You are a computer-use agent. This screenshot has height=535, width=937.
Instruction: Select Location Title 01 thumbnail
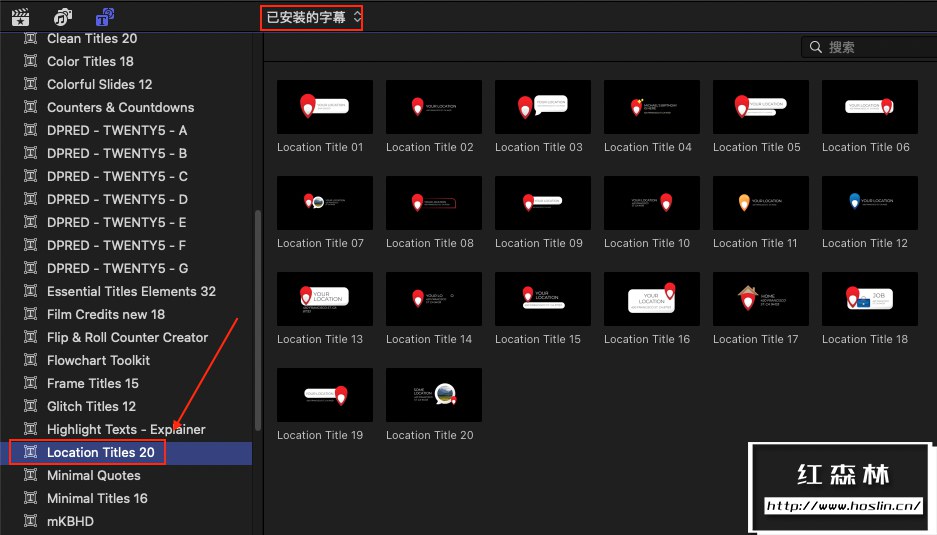point(324,107)
